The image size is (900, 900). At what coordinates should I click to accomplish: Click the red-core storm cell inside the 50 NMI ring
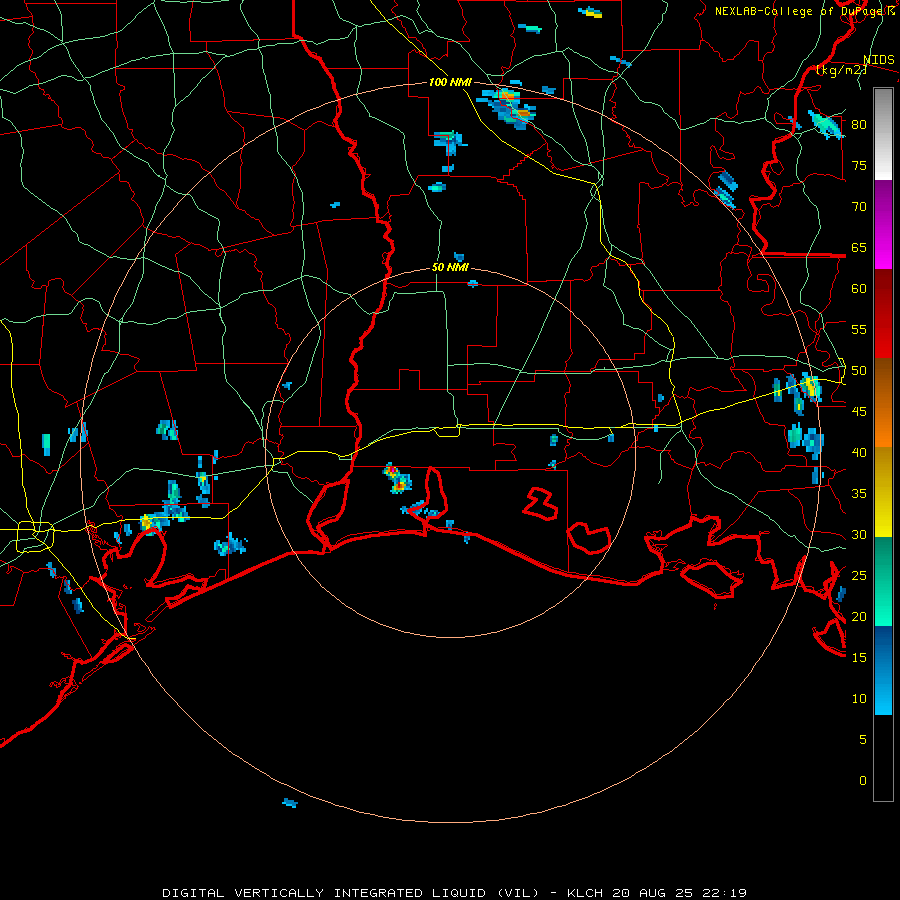click(397, 479)
